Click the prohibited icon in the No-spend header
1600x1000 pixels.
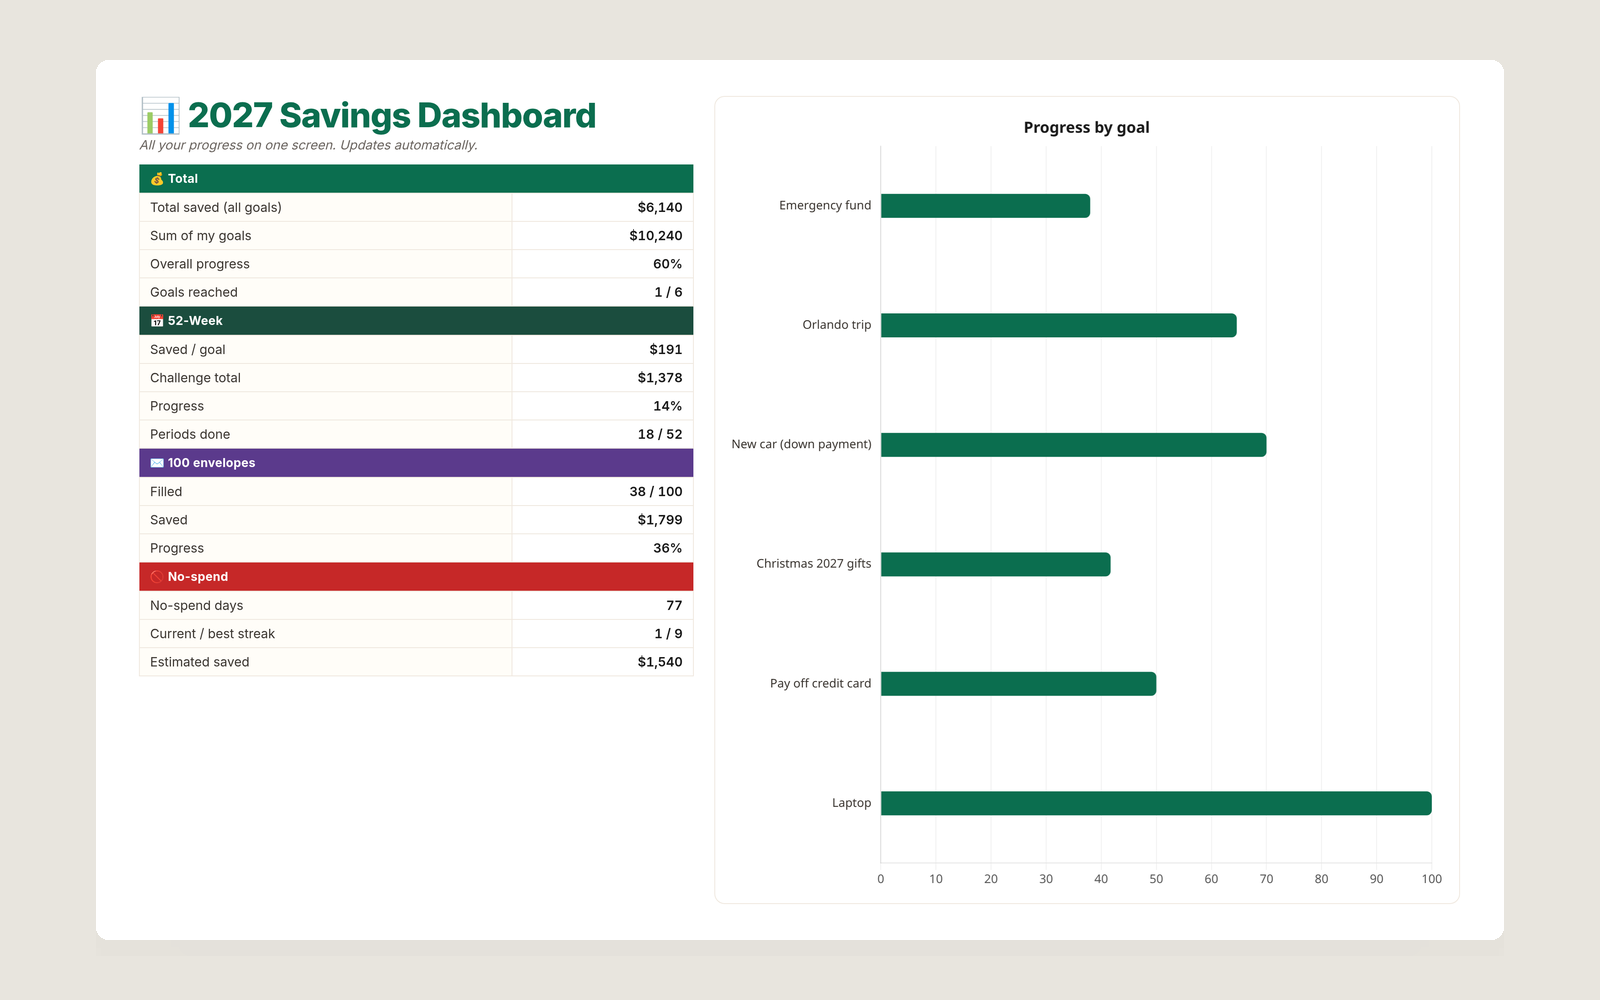[x=157, y=577]
